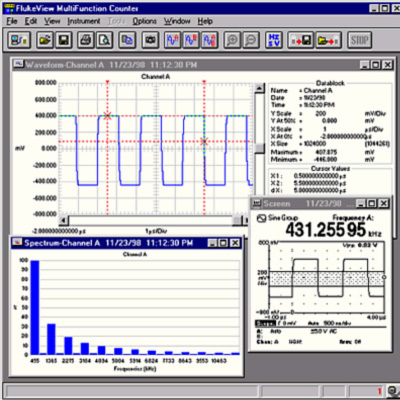Click the save floppy disk icon

[x=63, y=40]
